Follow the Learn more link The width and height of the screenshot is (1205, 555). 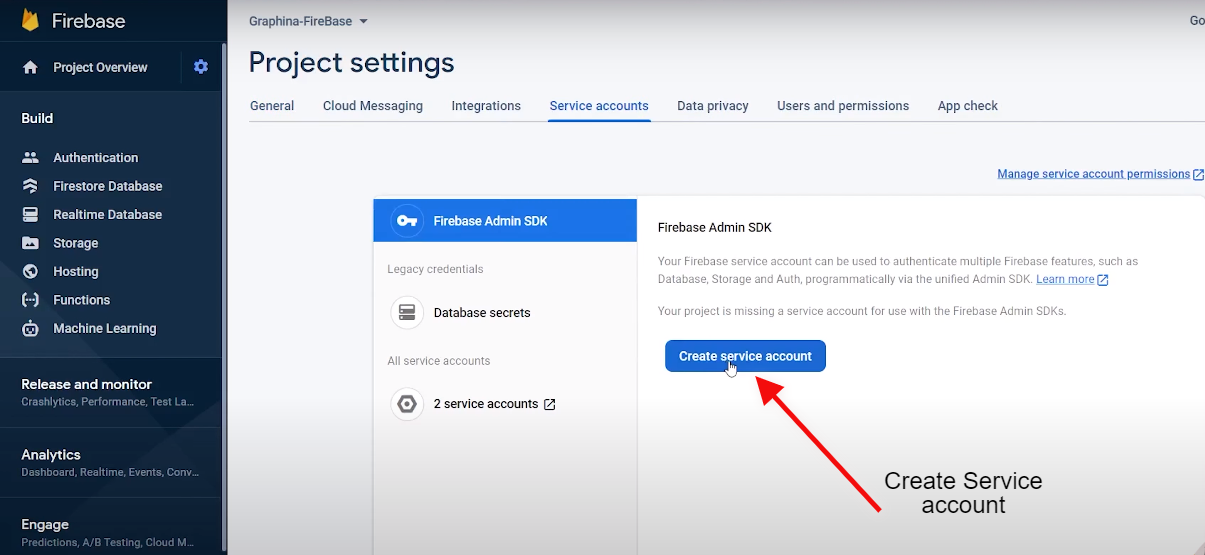pyautogui.click(x=1065, y=280)
